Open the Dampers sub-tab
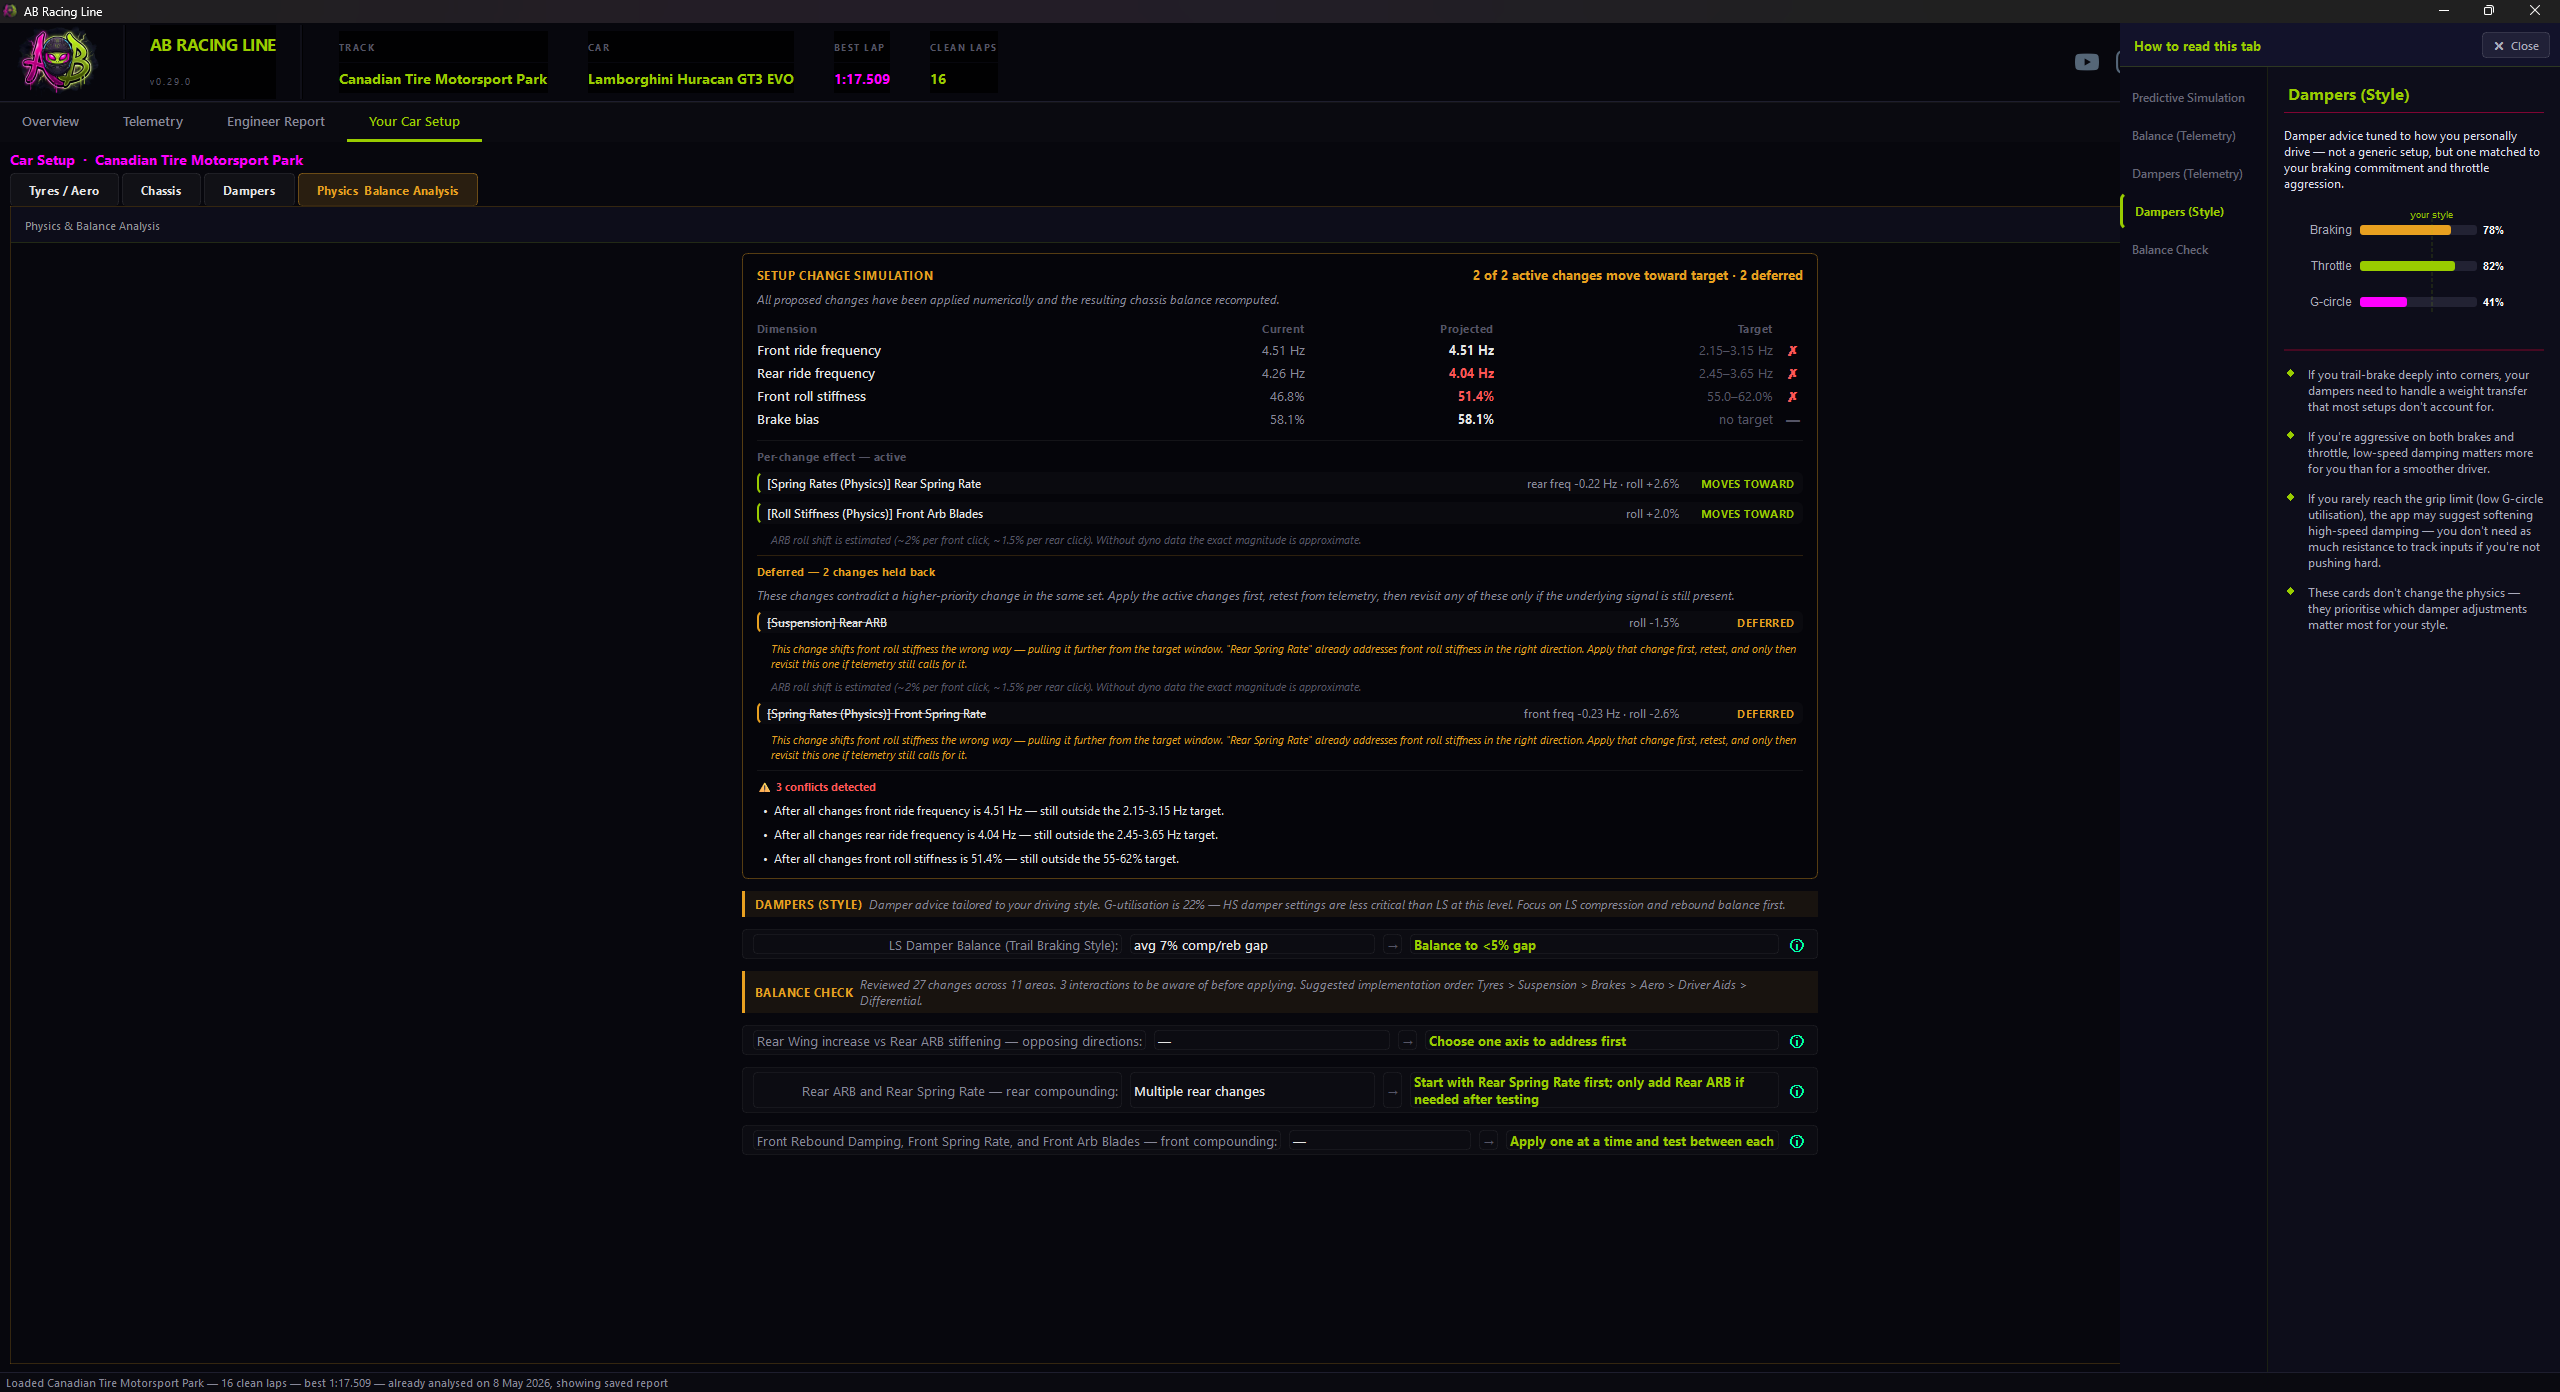The height and width of the screenshot is (1392, 2560). pos(249,190)
